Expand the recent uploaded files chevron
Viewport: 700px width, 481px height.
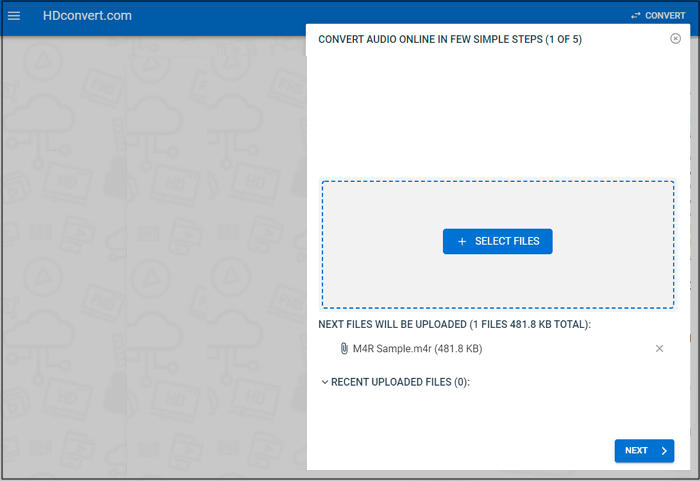[x=324, y=382]
